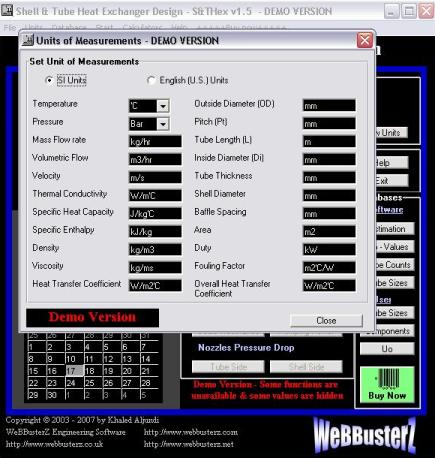435x458 pixels.
Task: Click the Shell Diameter mm field
Action: pyautogui.click(x=329, y=196)
